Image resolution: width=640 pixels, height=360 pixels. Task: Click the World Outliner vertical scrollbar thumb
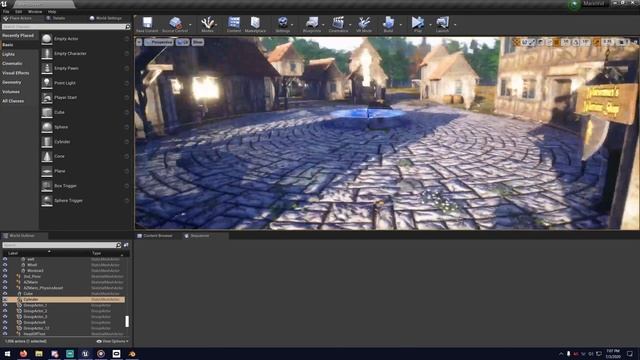coord(127,321)
